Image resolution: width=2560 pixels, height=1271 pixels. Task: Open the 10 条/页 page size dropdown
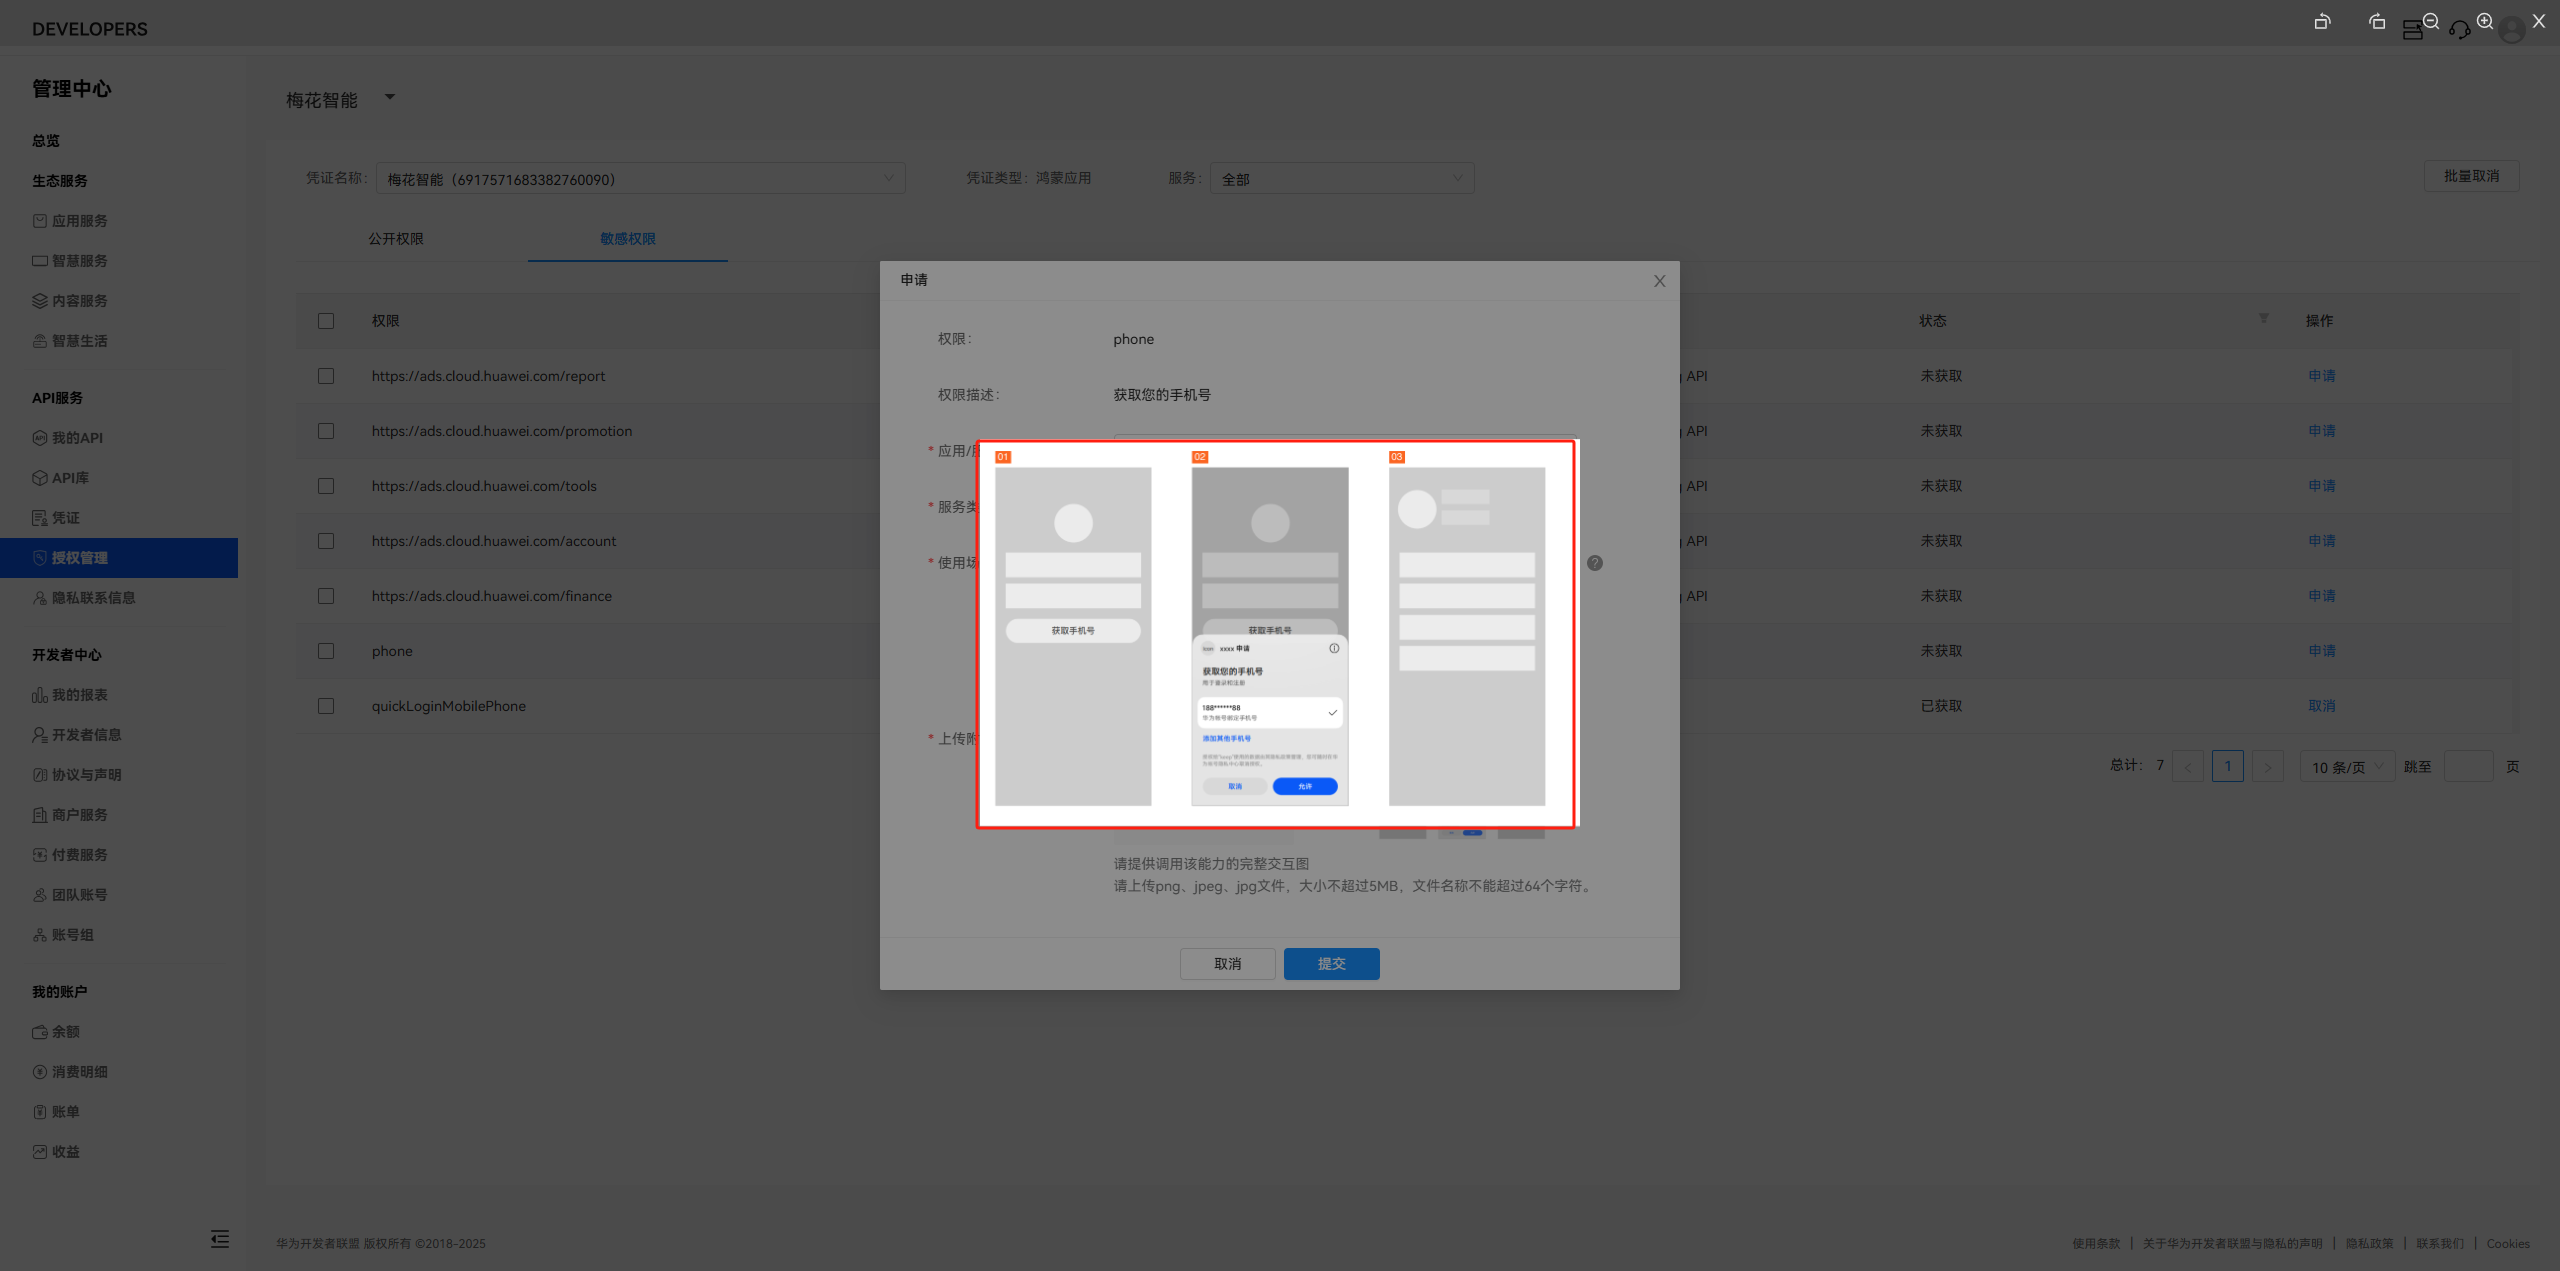click(x=2347, y=767)
